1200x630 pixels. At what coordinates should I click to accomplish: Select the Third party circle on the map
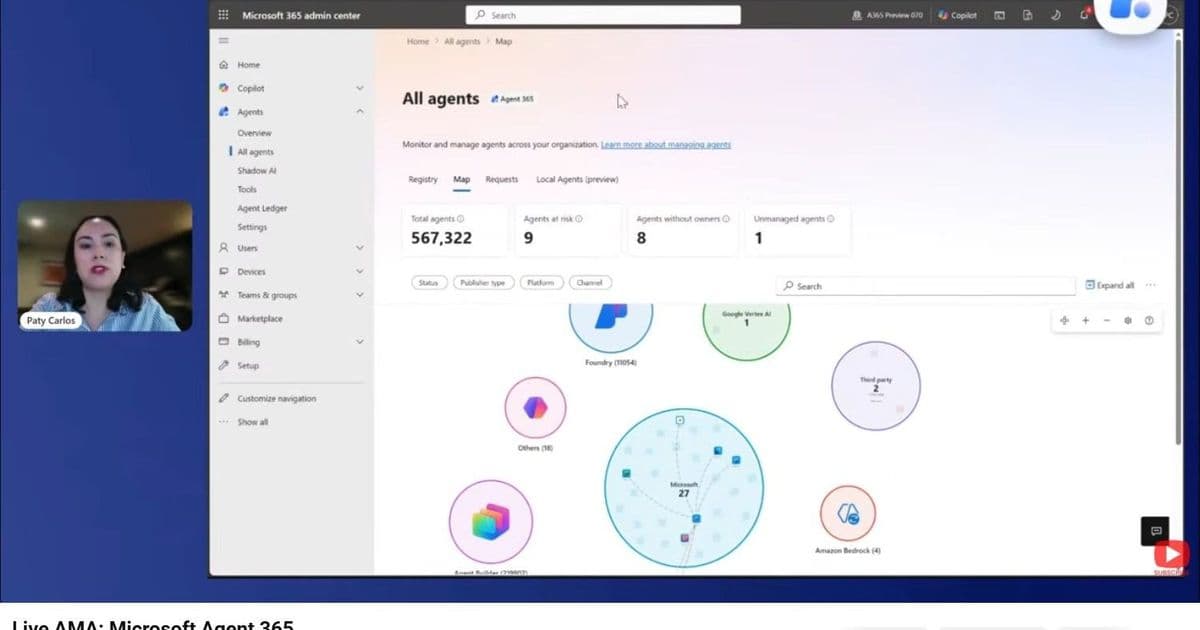[x=875, y=386]
